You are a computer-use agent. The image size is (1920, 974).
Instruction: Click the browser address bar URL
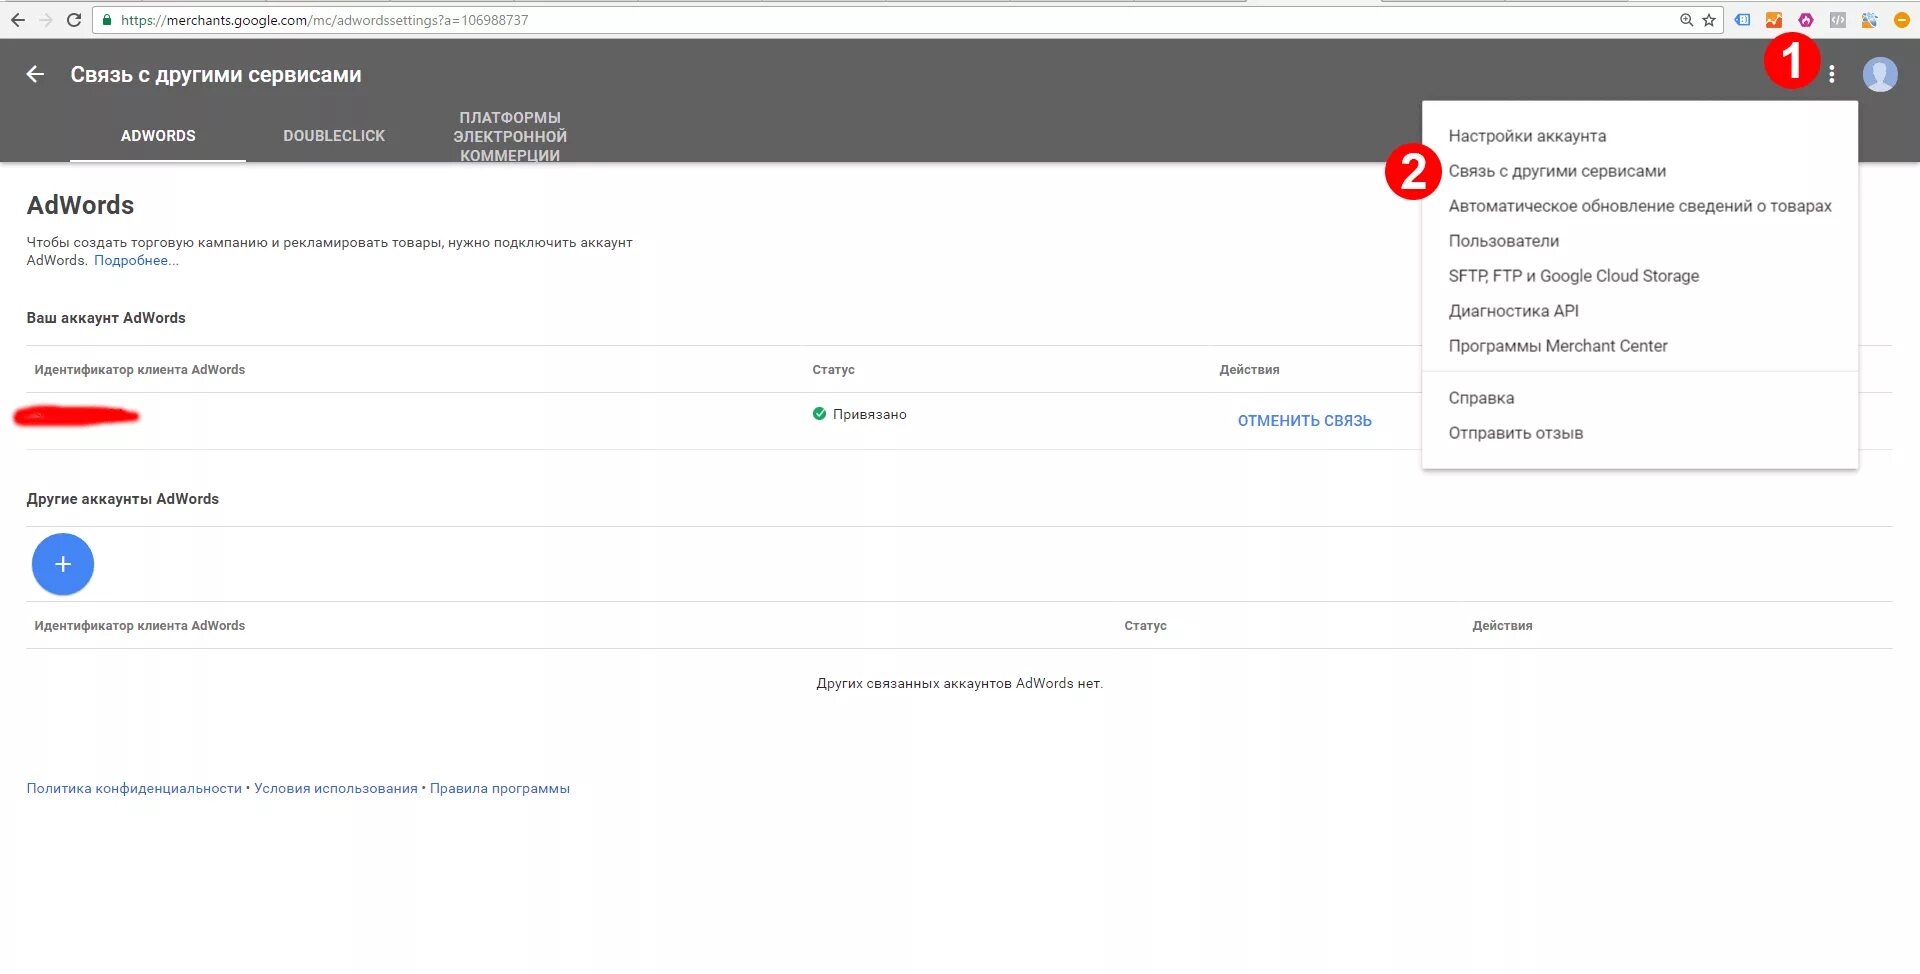(324, 20)
